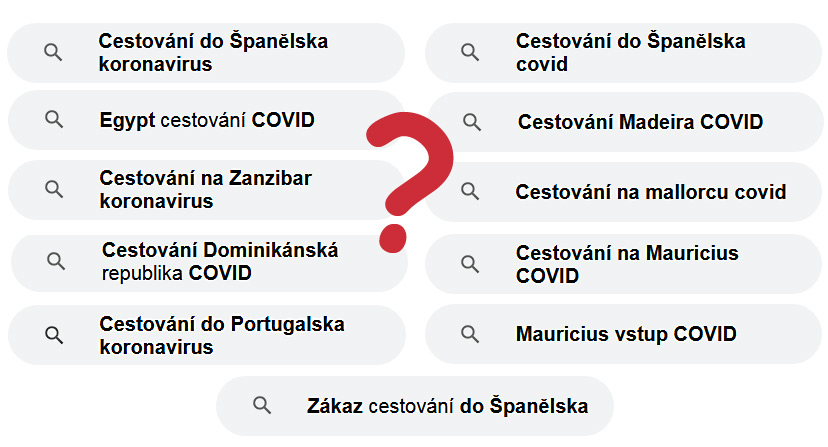The width and height of the screenshot is (828, 447).
Task: Click magnifier icon beside Mauricius vstup COVID
Action: point(470,333)
